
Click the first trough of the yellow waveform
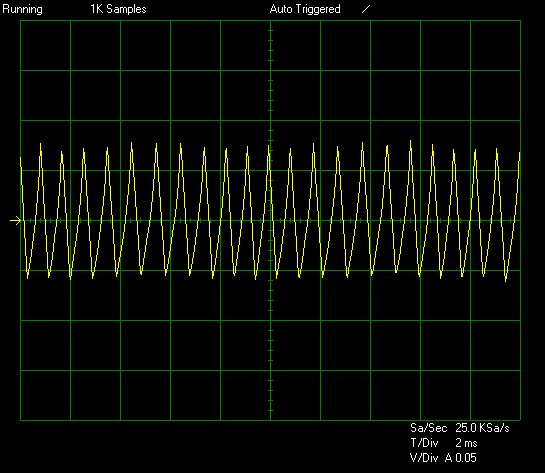pyautogui.click(x=27, y=277)
